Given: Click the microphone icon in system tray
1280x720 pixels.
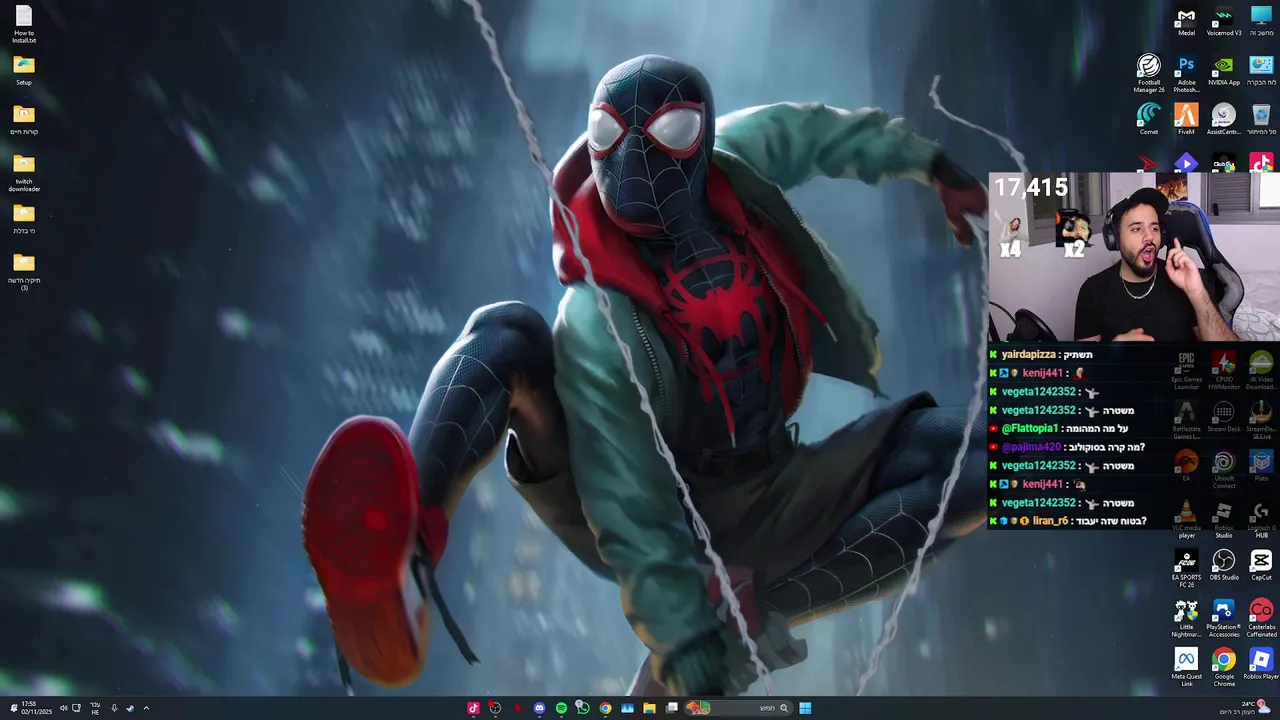Looking at the screenshot, I should coord(114,708).
